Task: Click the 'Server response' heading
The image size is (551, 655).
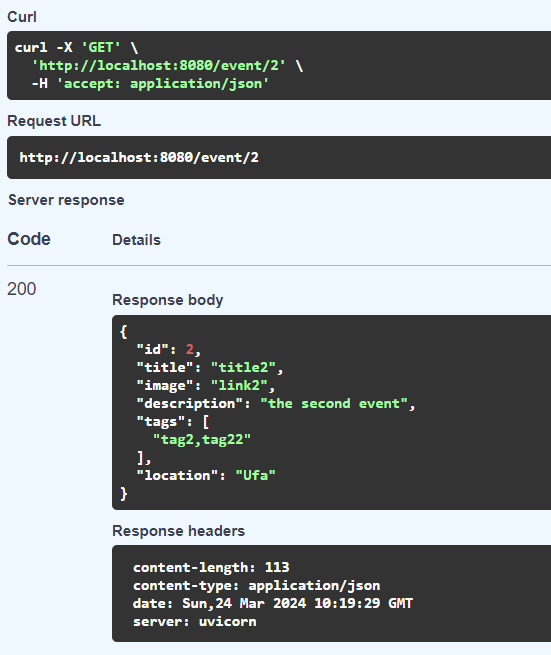Action: tap(66, 200)
